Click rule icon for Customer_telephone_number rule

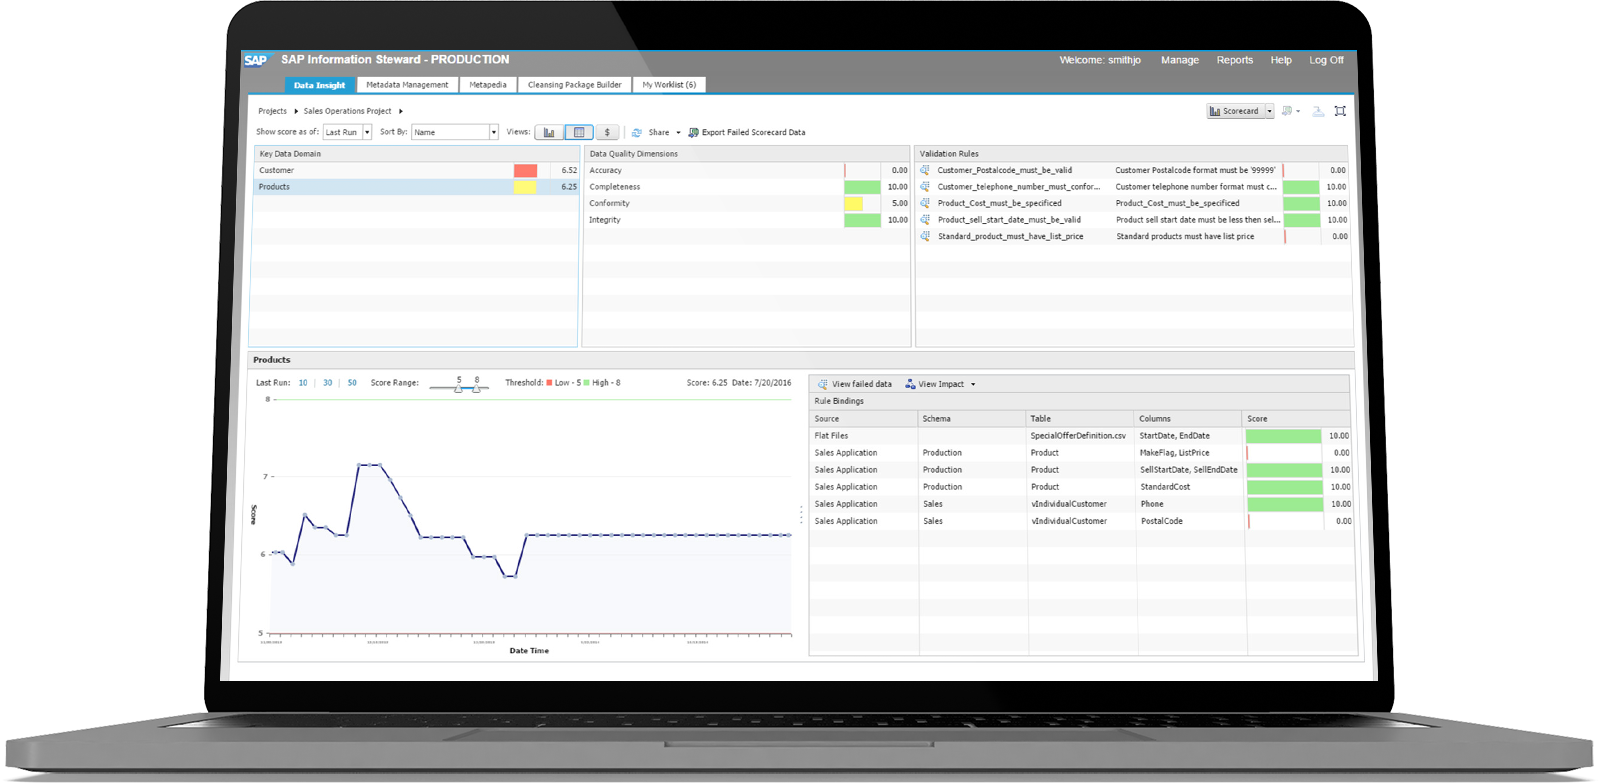[925, 187]
